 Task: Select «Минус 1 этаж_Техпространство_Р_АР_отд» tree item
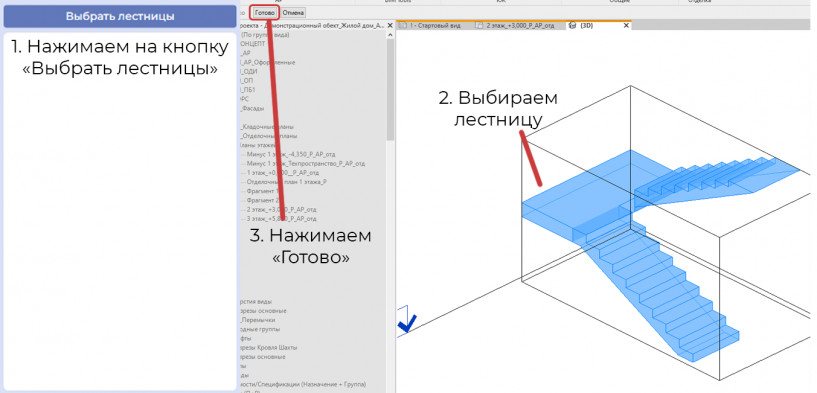306,163
